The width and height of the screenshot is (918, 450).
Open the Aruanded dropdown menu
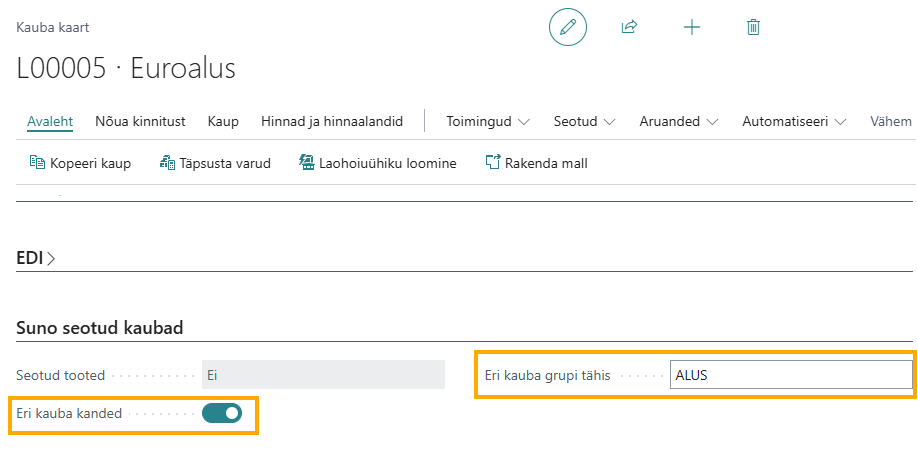(x=679, y=122)
